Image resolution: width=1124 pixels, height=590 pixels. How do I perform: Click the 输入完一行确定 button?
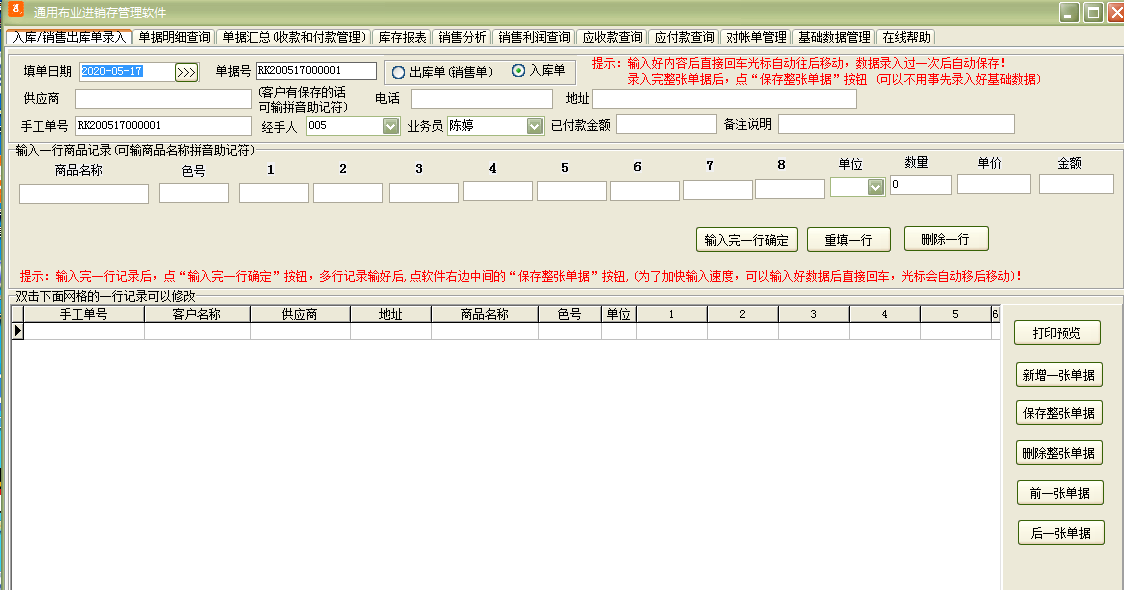[746, 239]
